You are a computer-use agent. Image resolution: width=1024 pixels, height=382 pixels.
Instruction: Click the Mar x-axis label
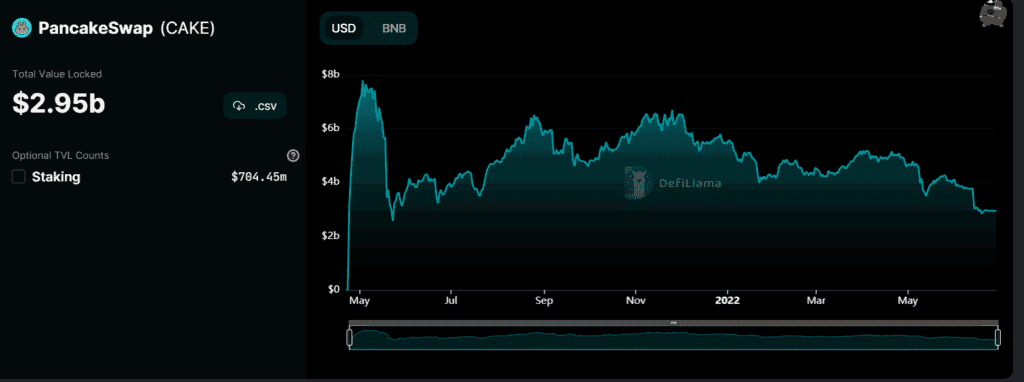[816, 301]
